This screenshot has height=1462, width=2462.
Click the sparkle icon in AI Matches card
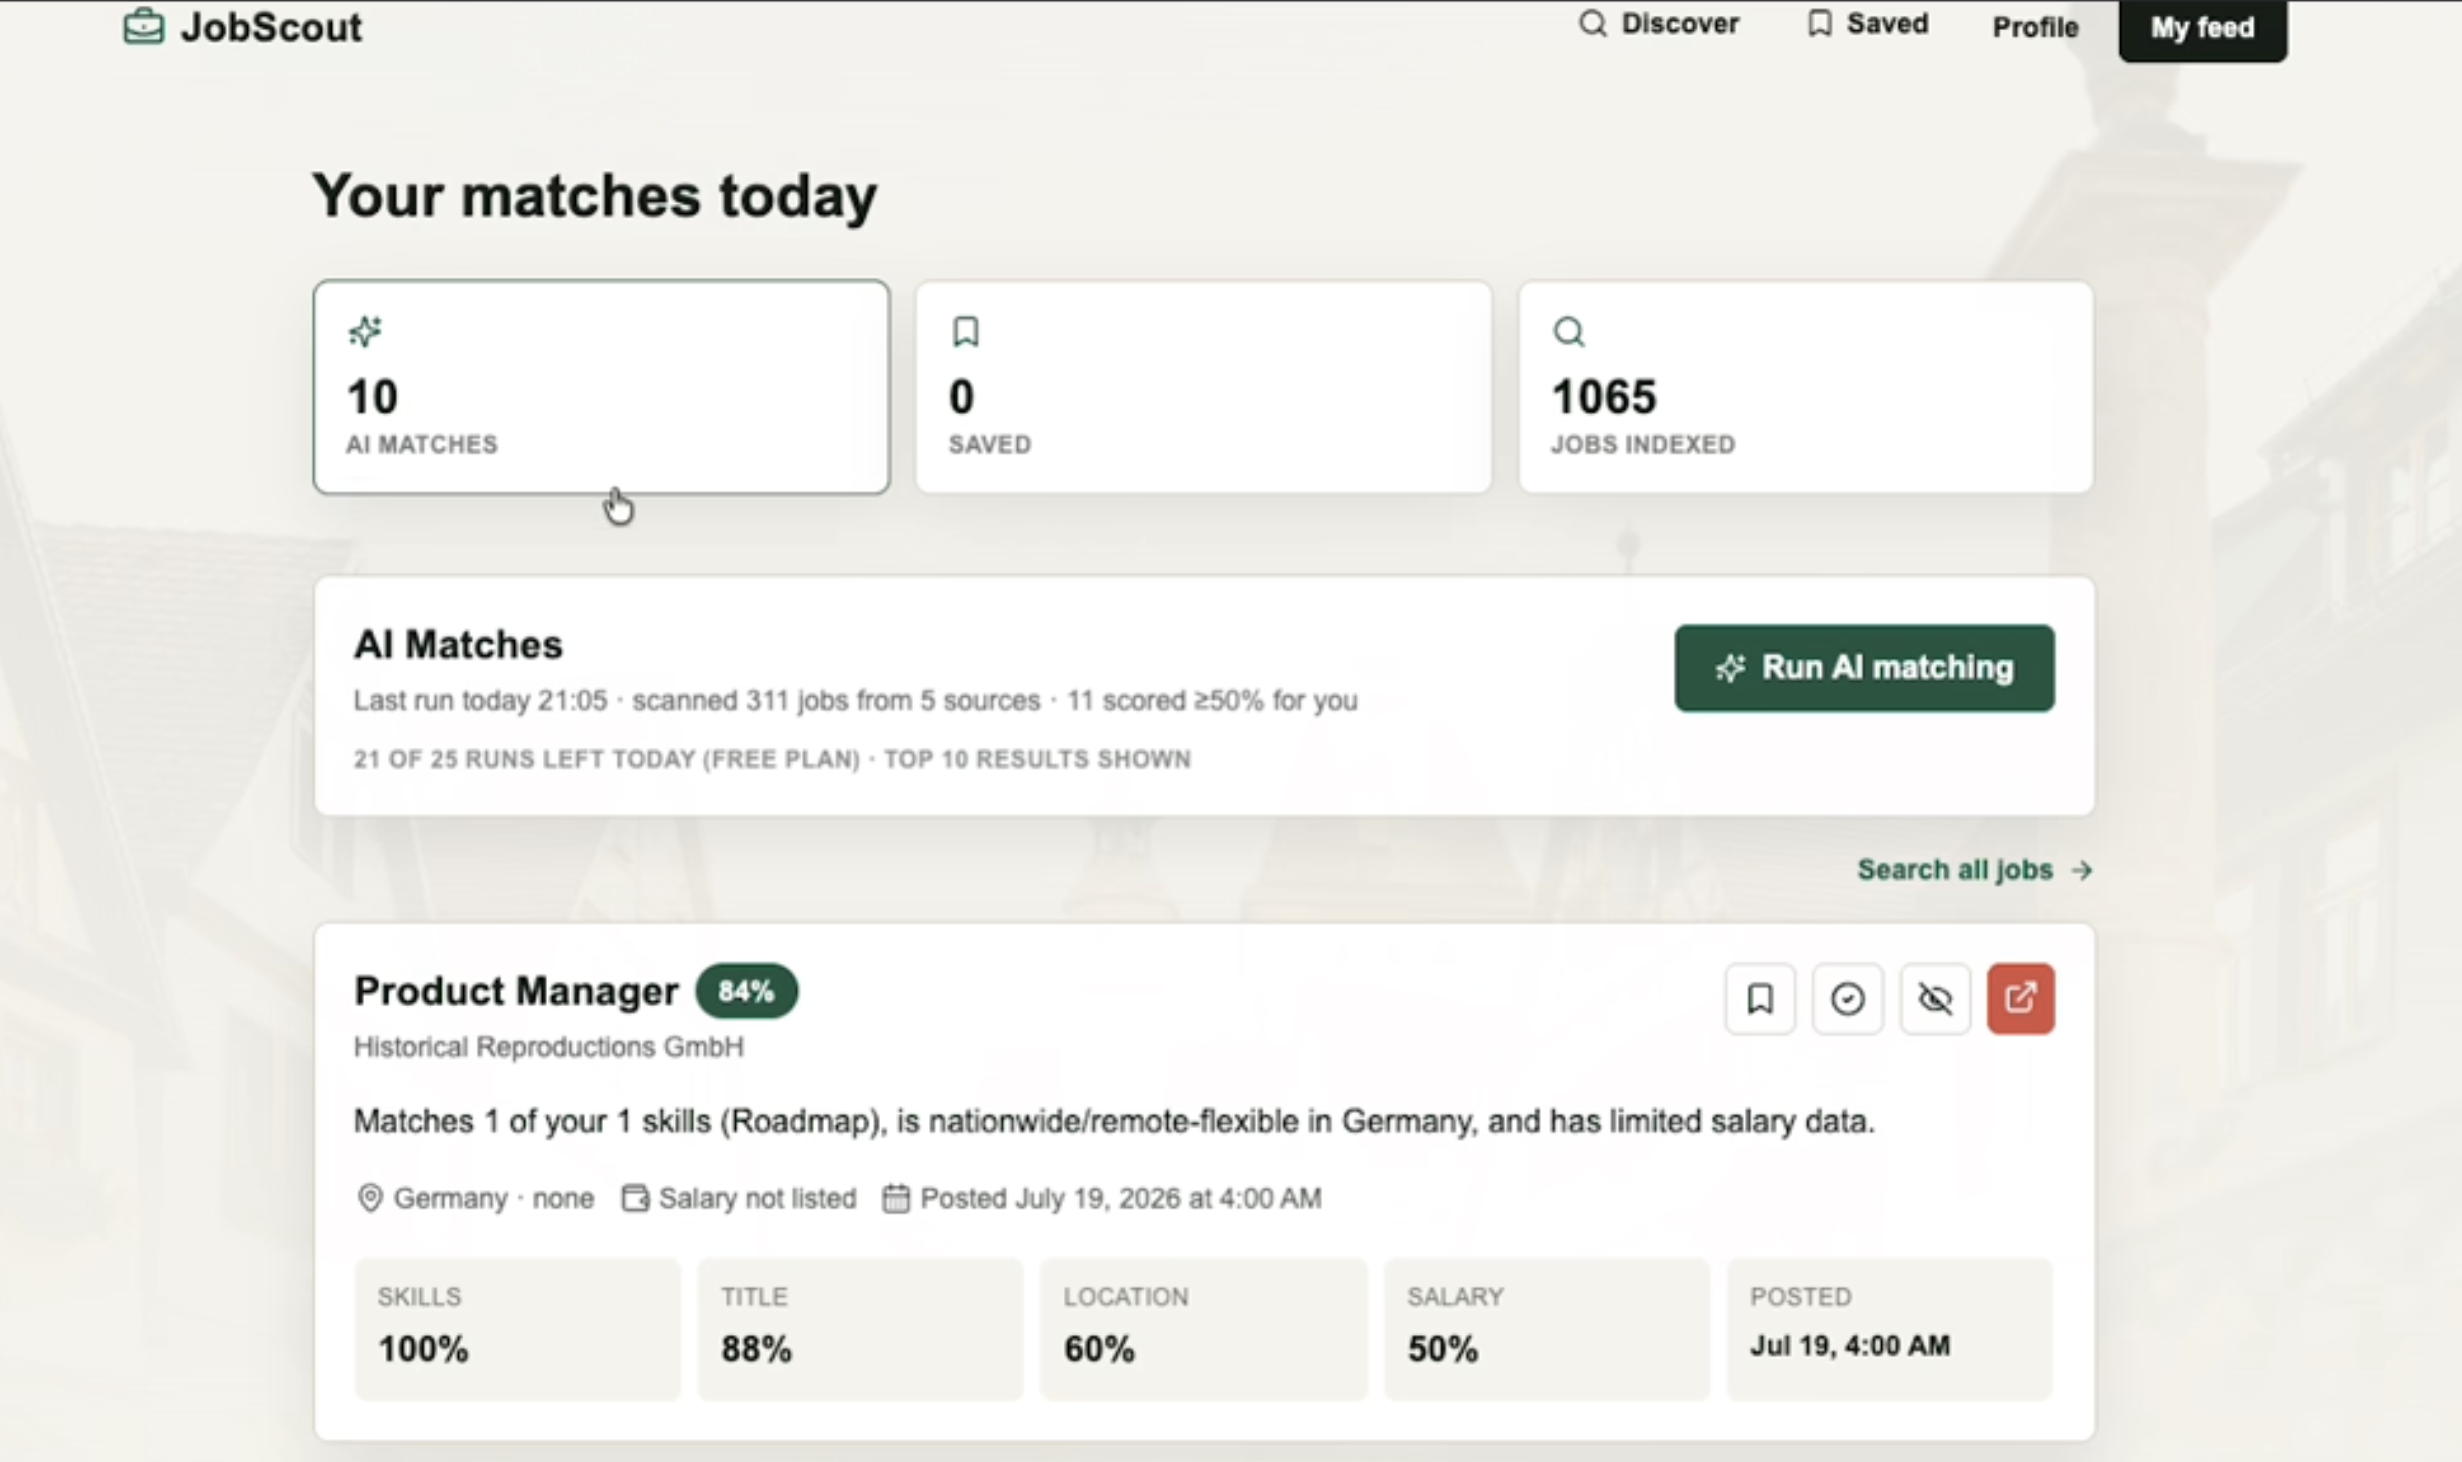[x=365, y=331]
